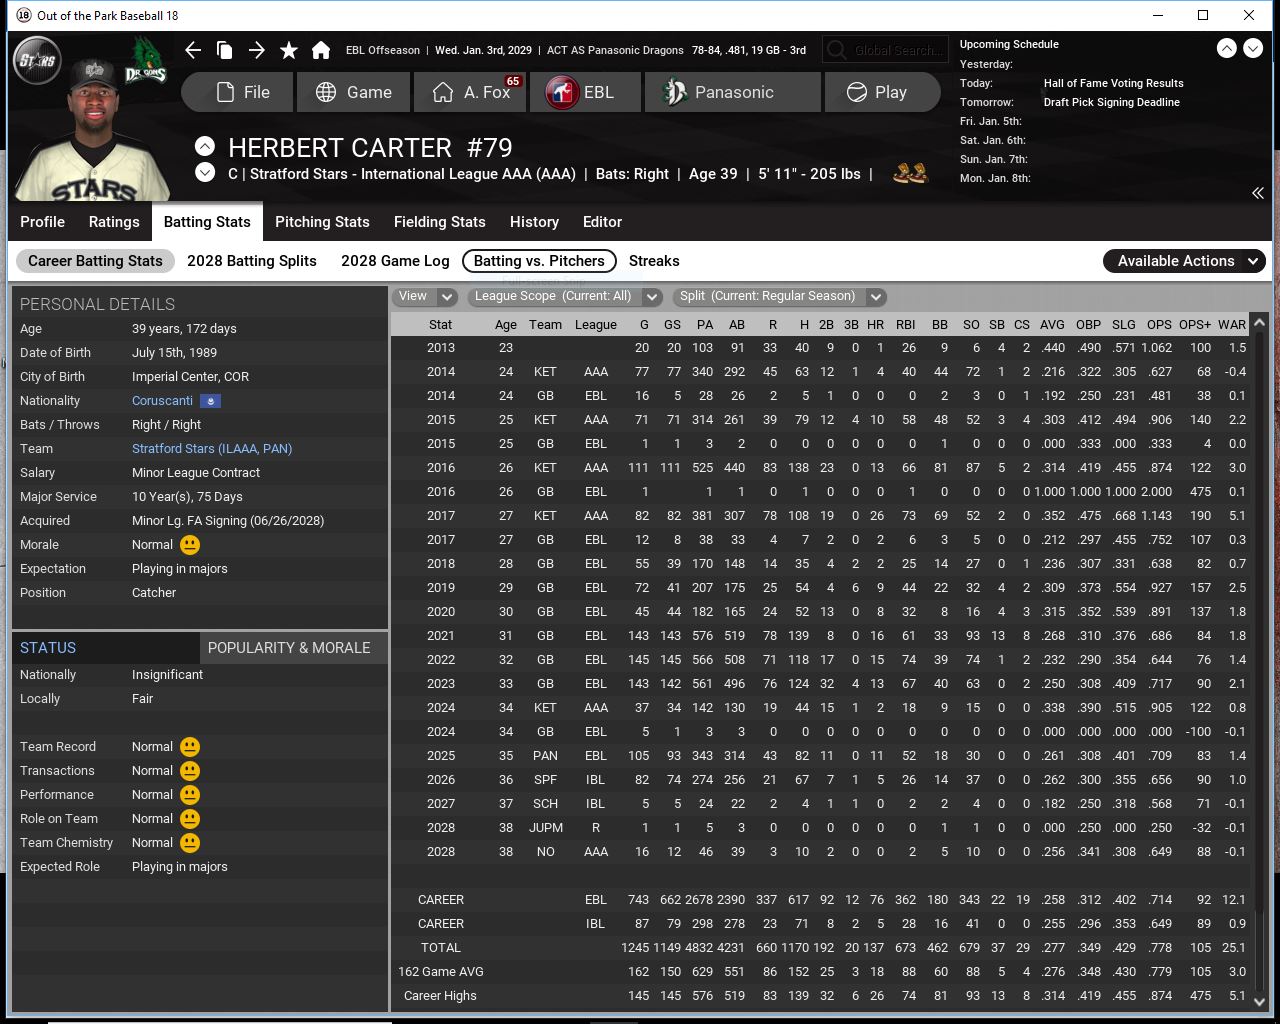Sort the table by the HR column
Image resolution: width=1280 pixels, height=1024 pixels.
[875, 325]
